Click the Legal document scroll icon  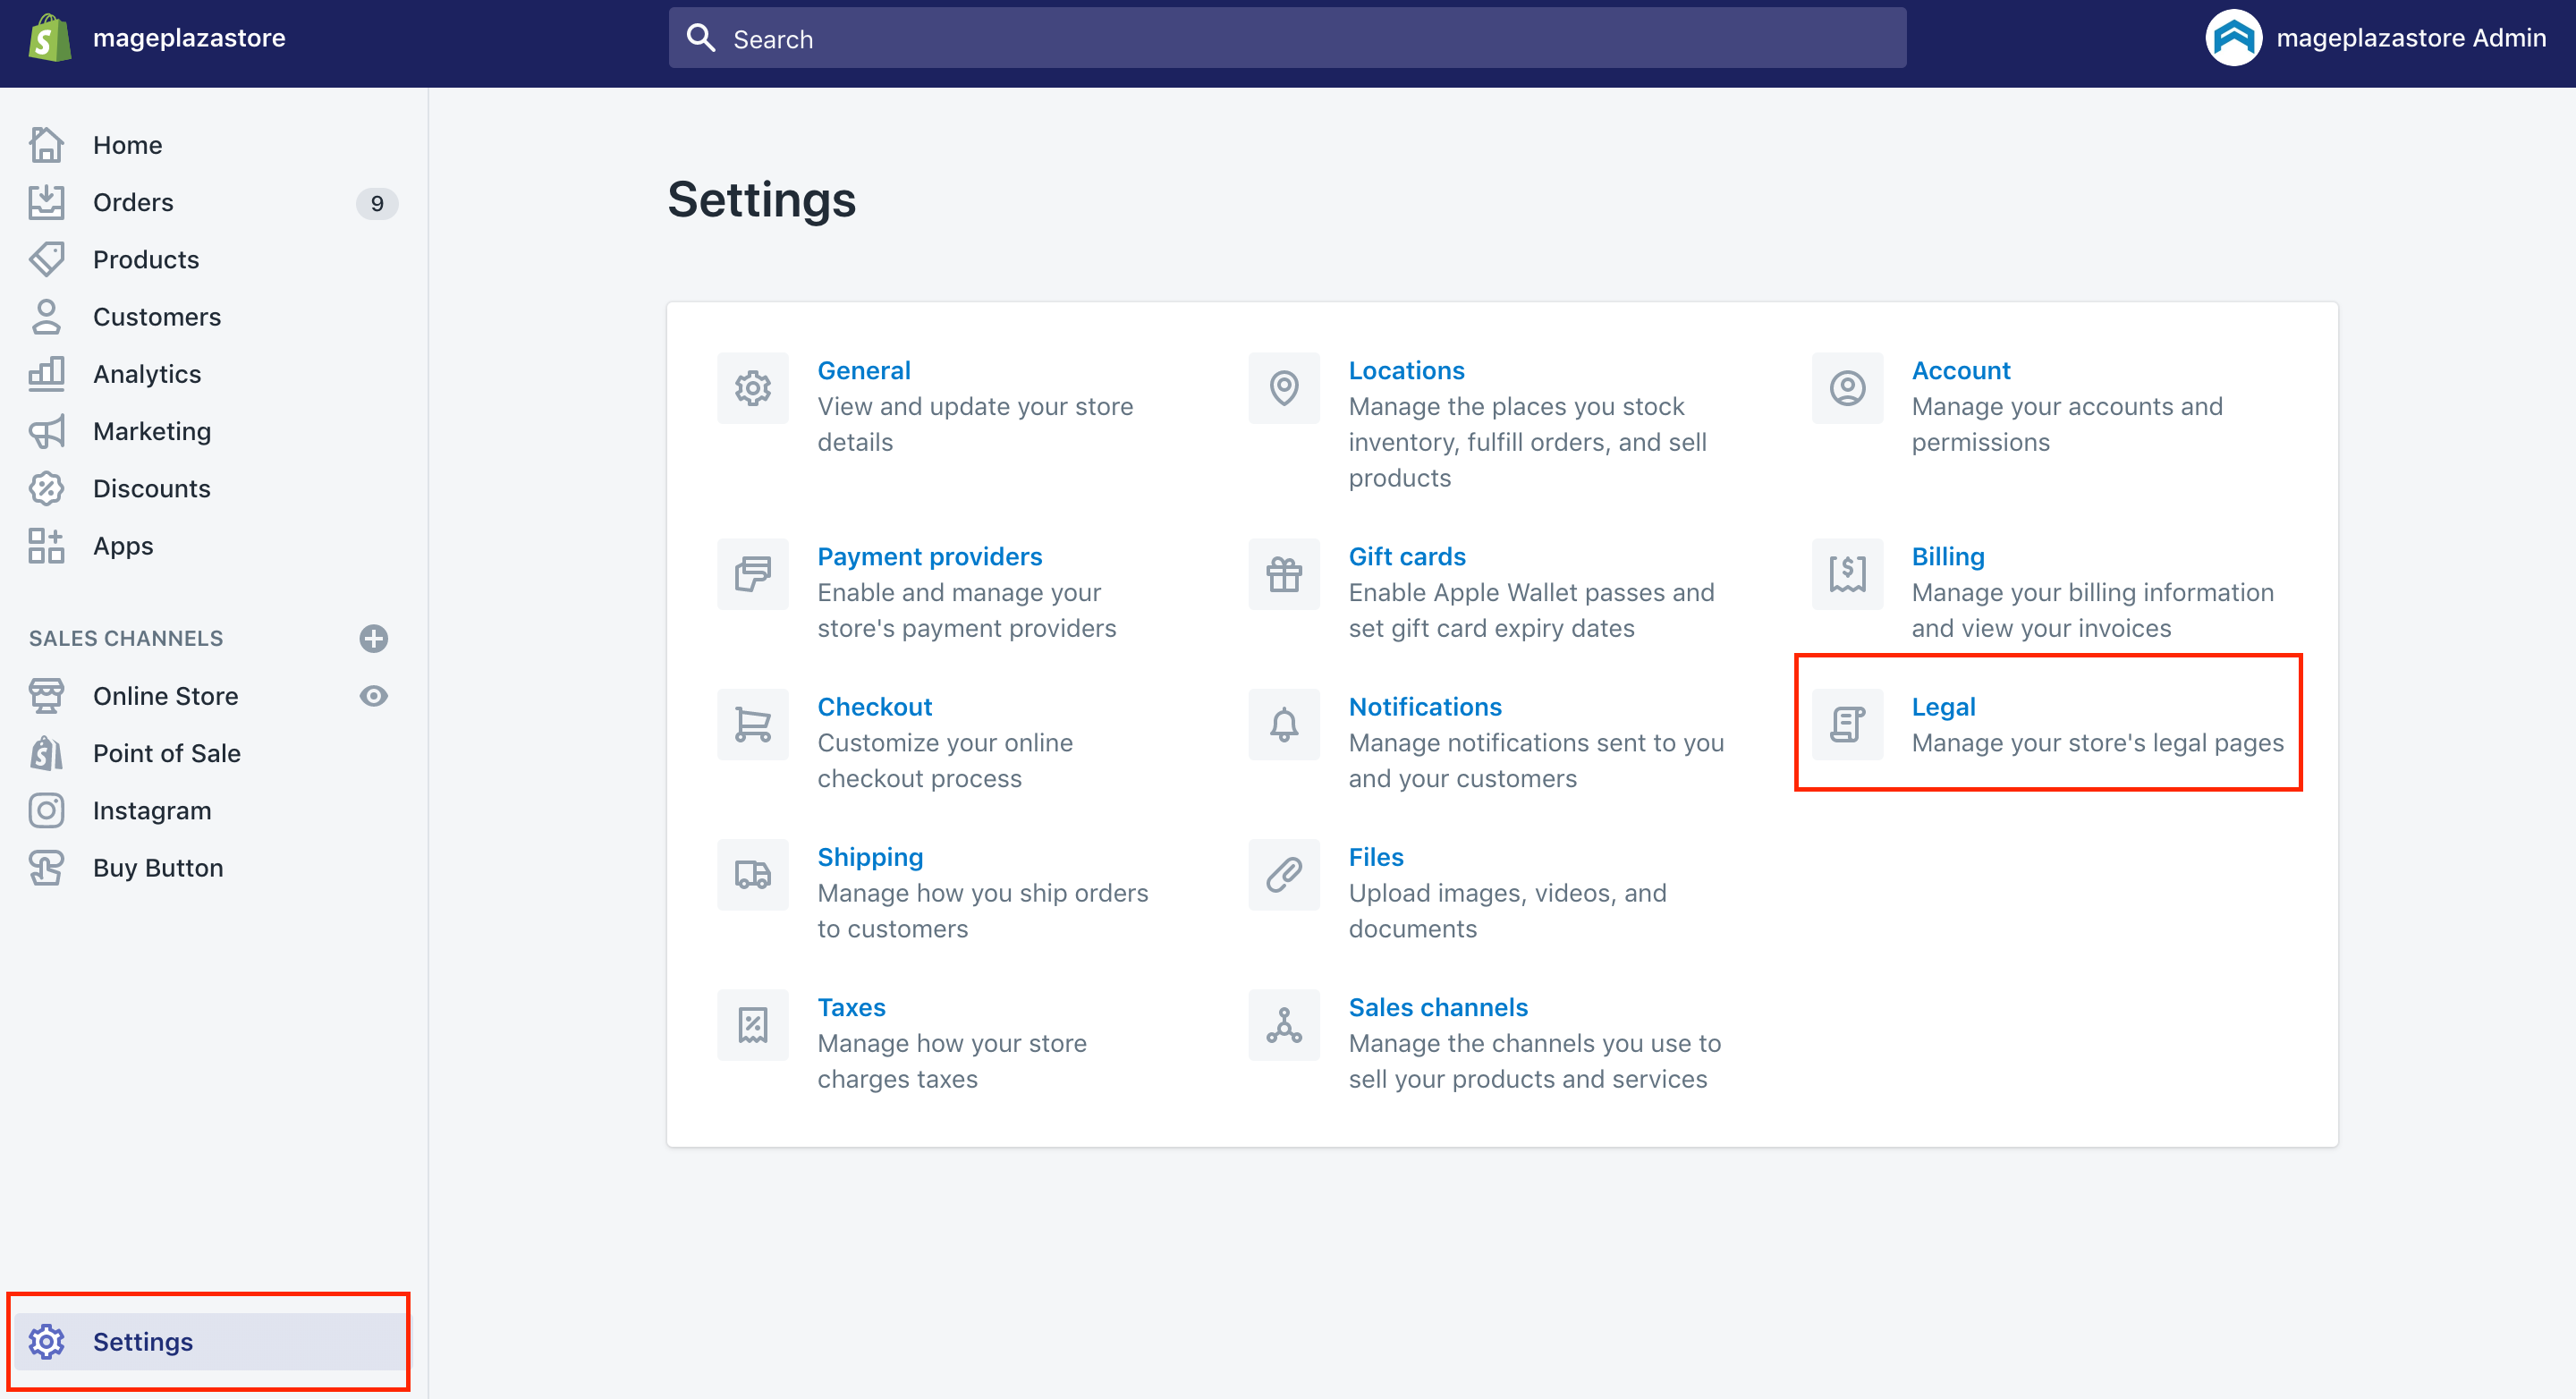point(1847,724)
